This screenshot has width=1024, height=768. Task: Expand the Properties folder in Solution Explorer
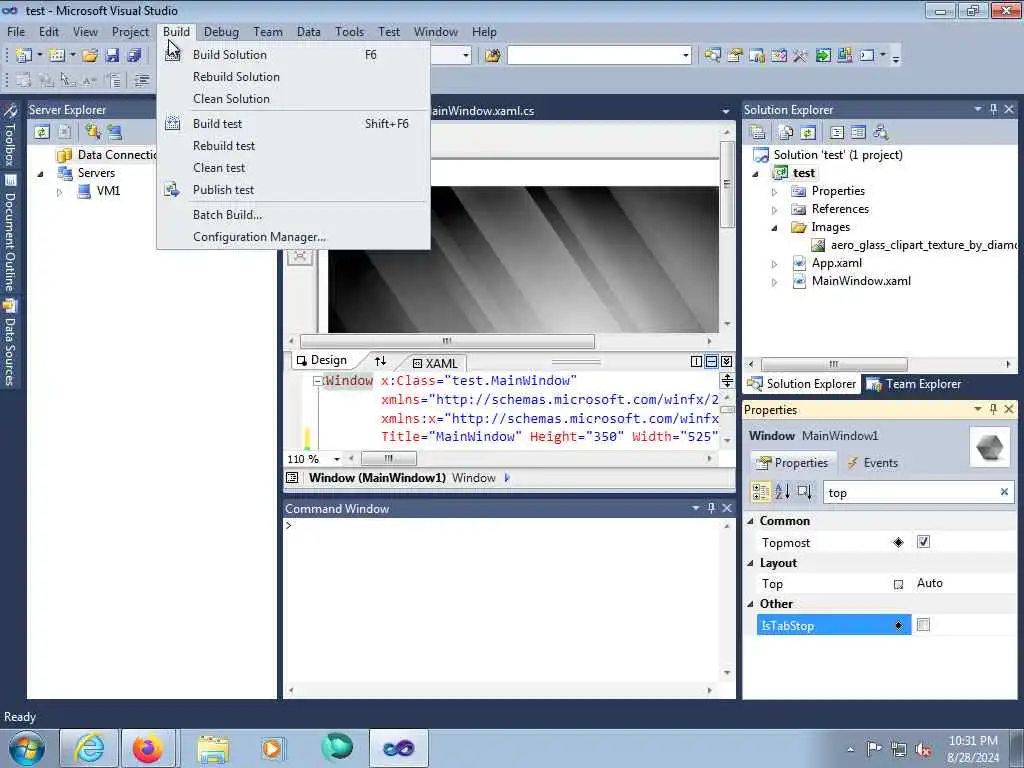pyautogui.click(x=775, y=192)
